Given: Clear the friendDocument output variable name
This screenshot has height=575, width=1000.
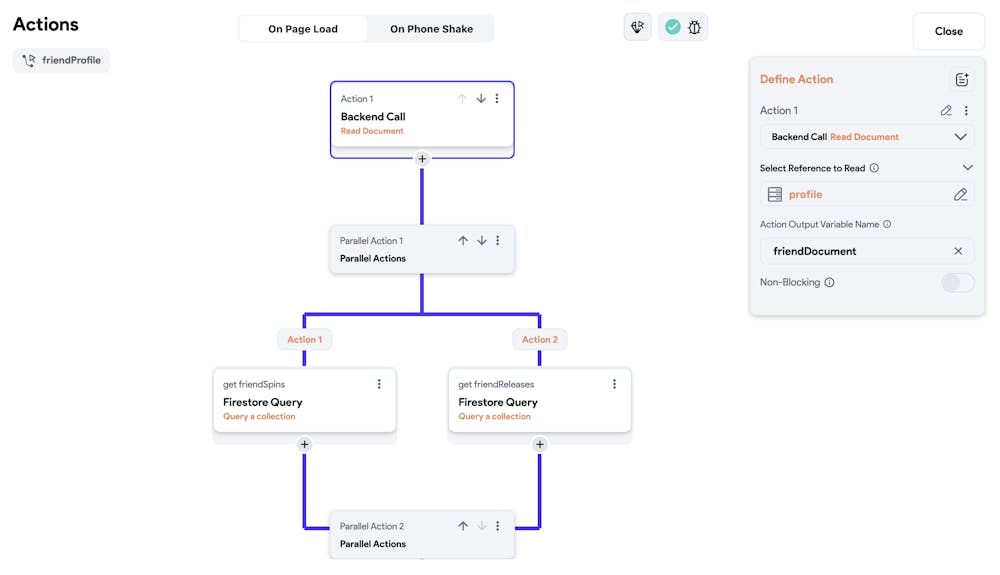Looking at the screenshot, I should (x=958, y=251).
